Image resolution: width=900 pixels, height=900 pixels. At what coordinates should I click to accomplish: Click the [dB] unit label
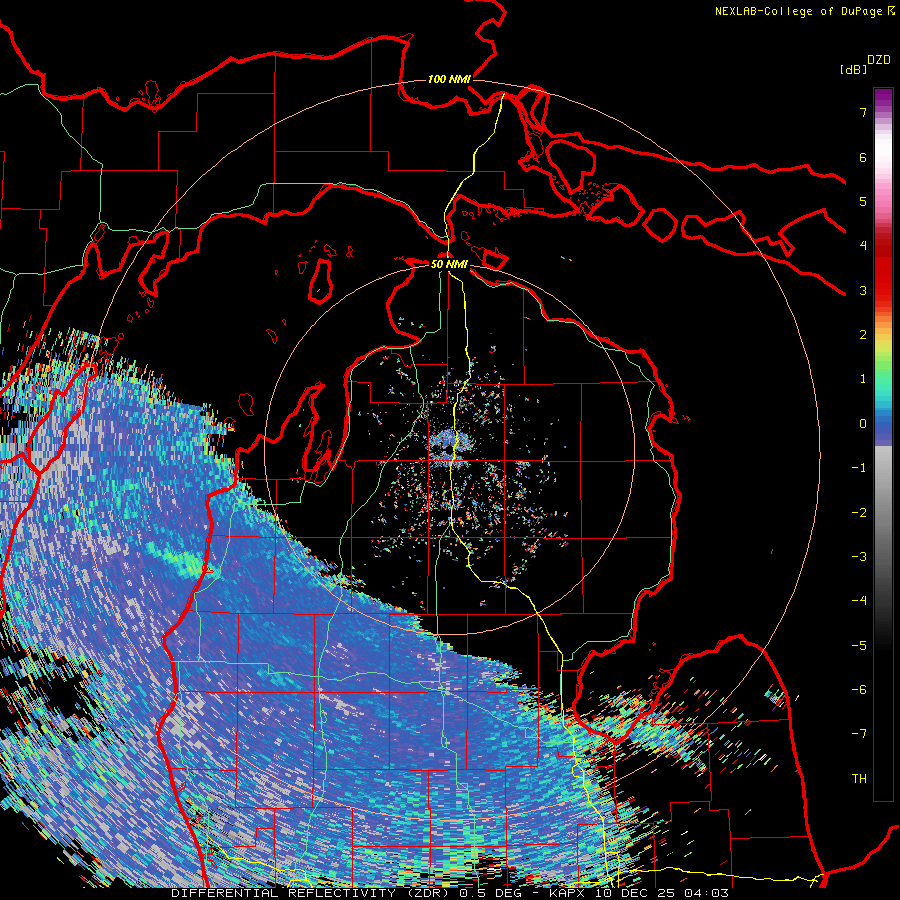853,69
